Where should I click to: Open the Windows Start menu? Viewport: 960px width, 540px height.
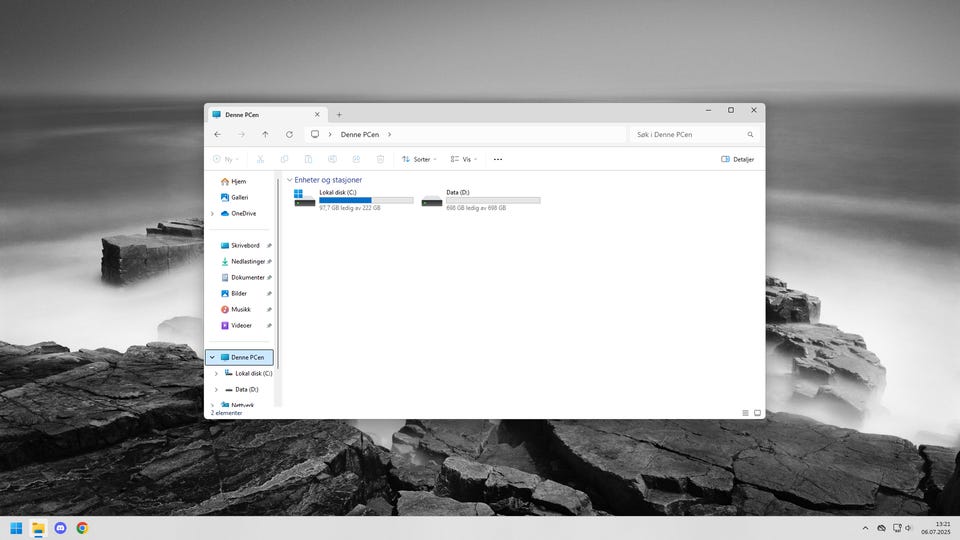point(17,528)
